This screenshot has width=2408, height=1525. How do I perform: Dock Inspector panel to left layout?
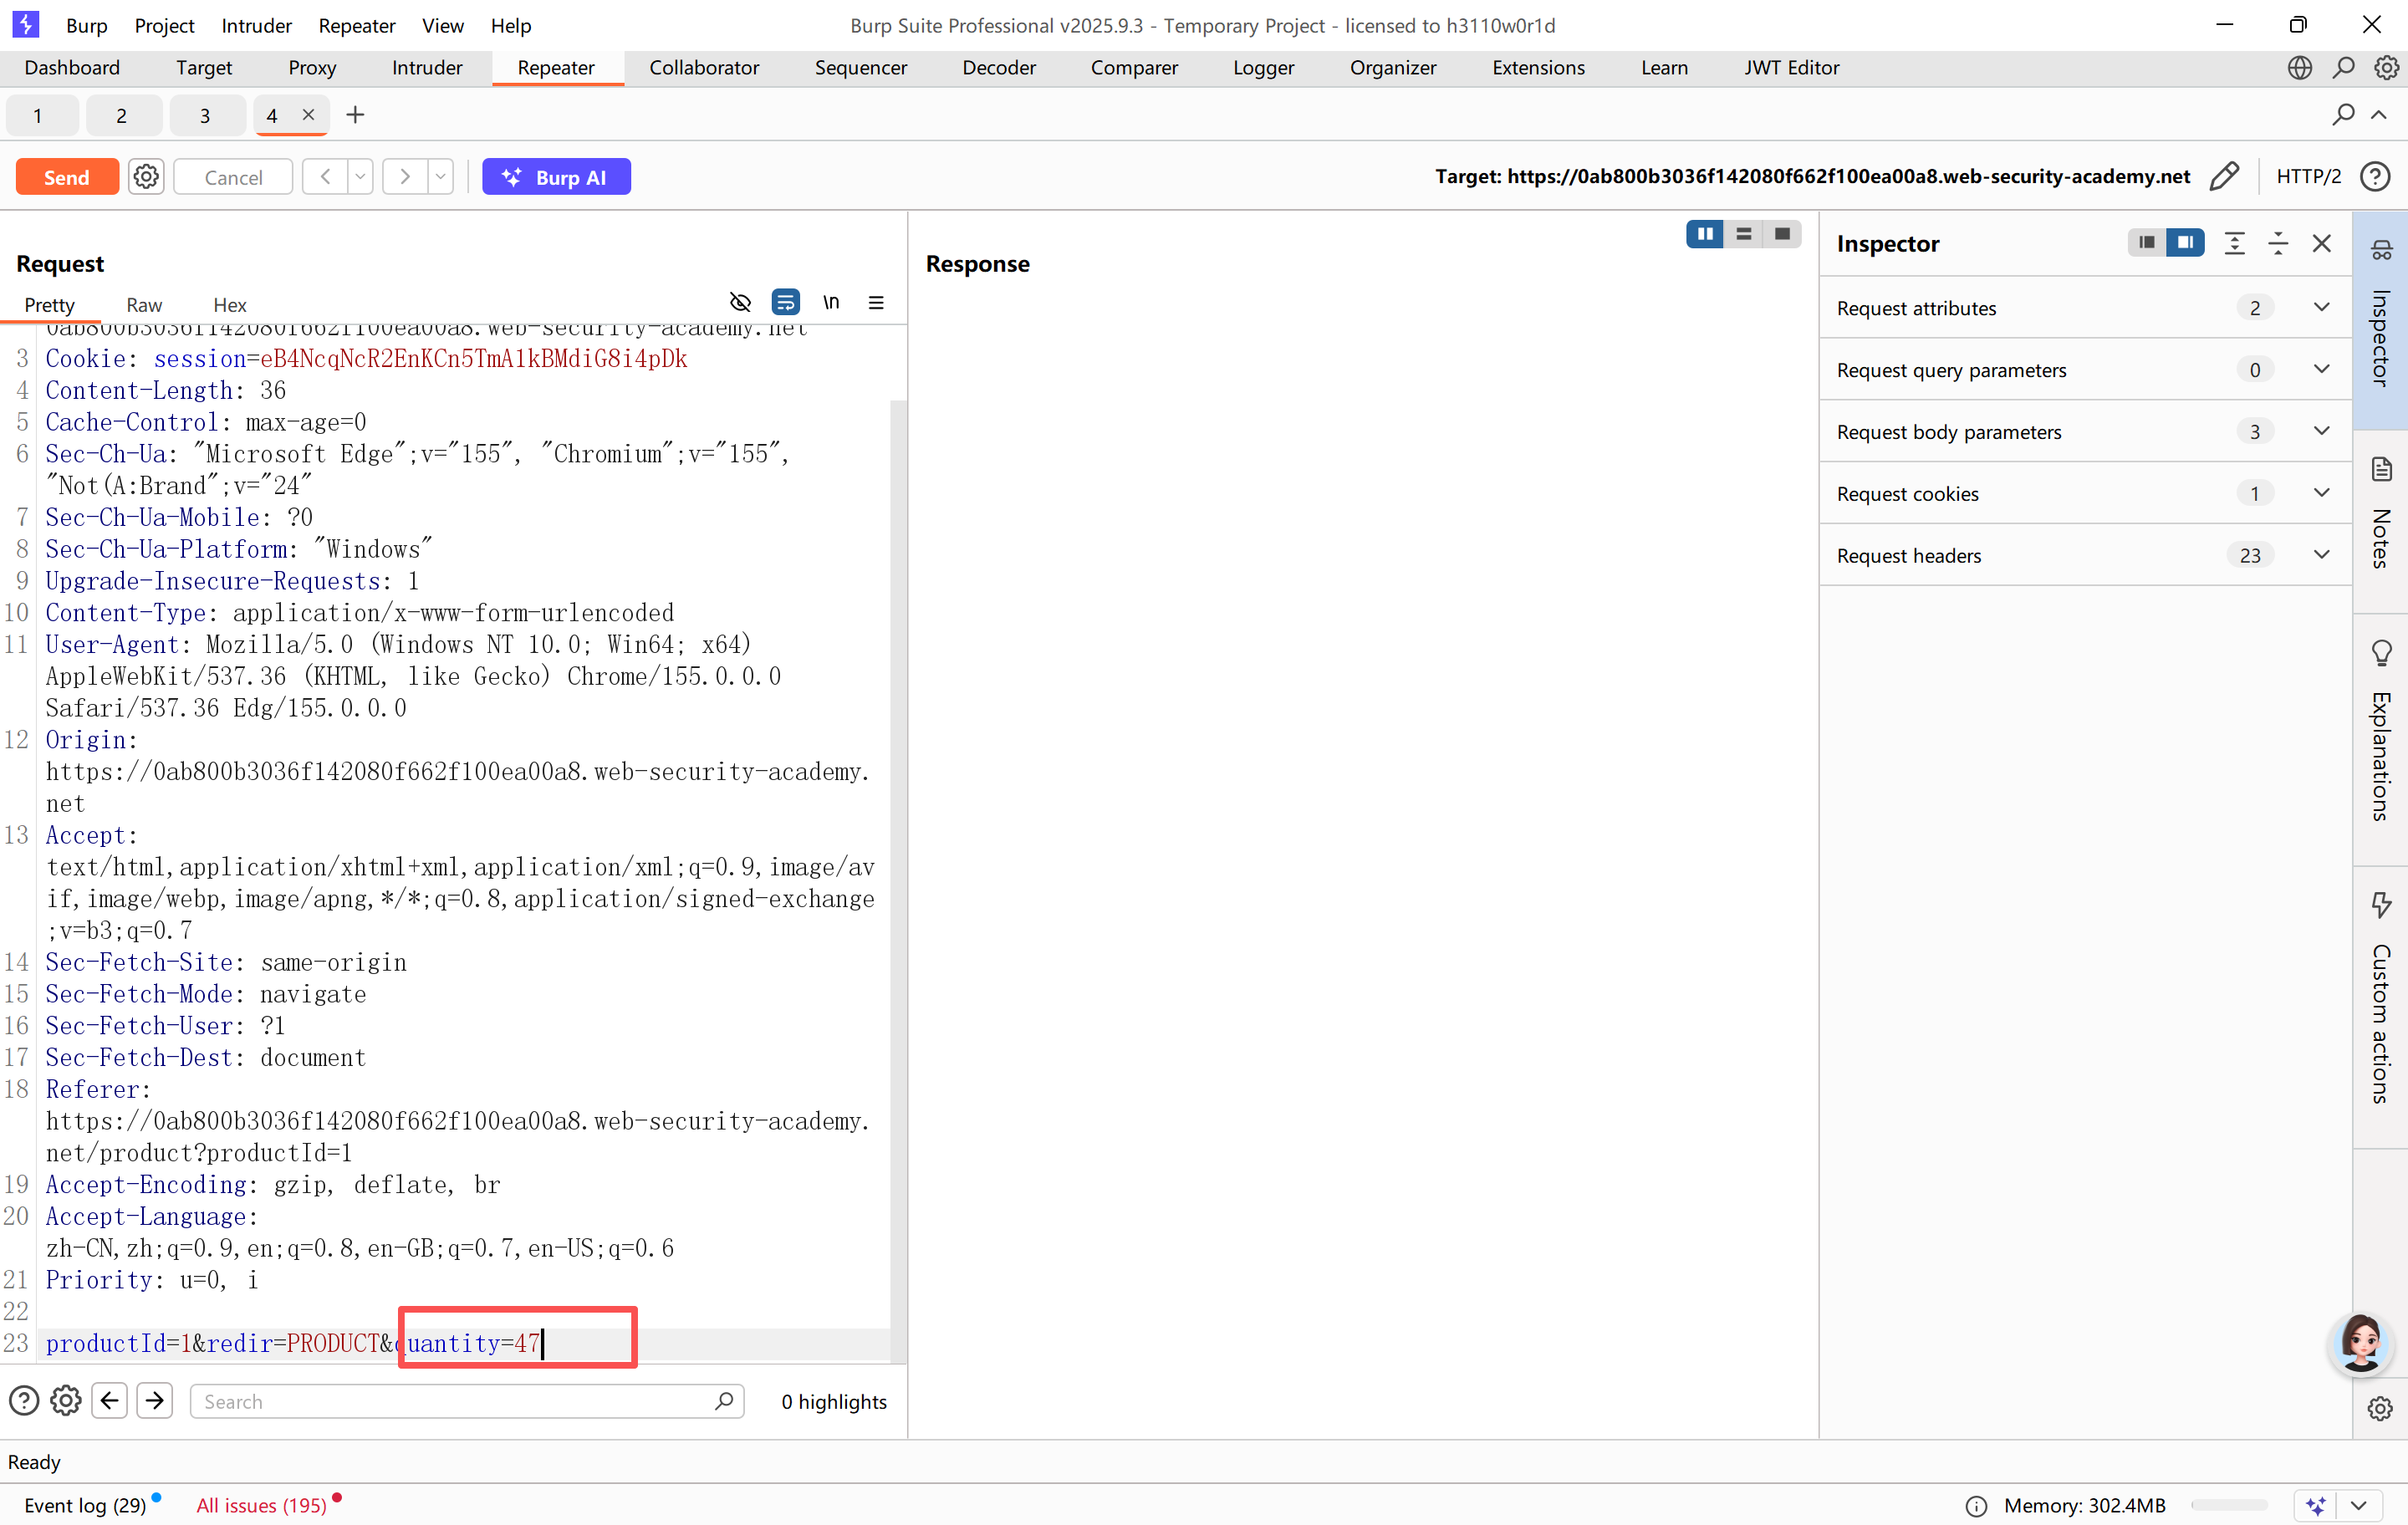click(2146, 243)
